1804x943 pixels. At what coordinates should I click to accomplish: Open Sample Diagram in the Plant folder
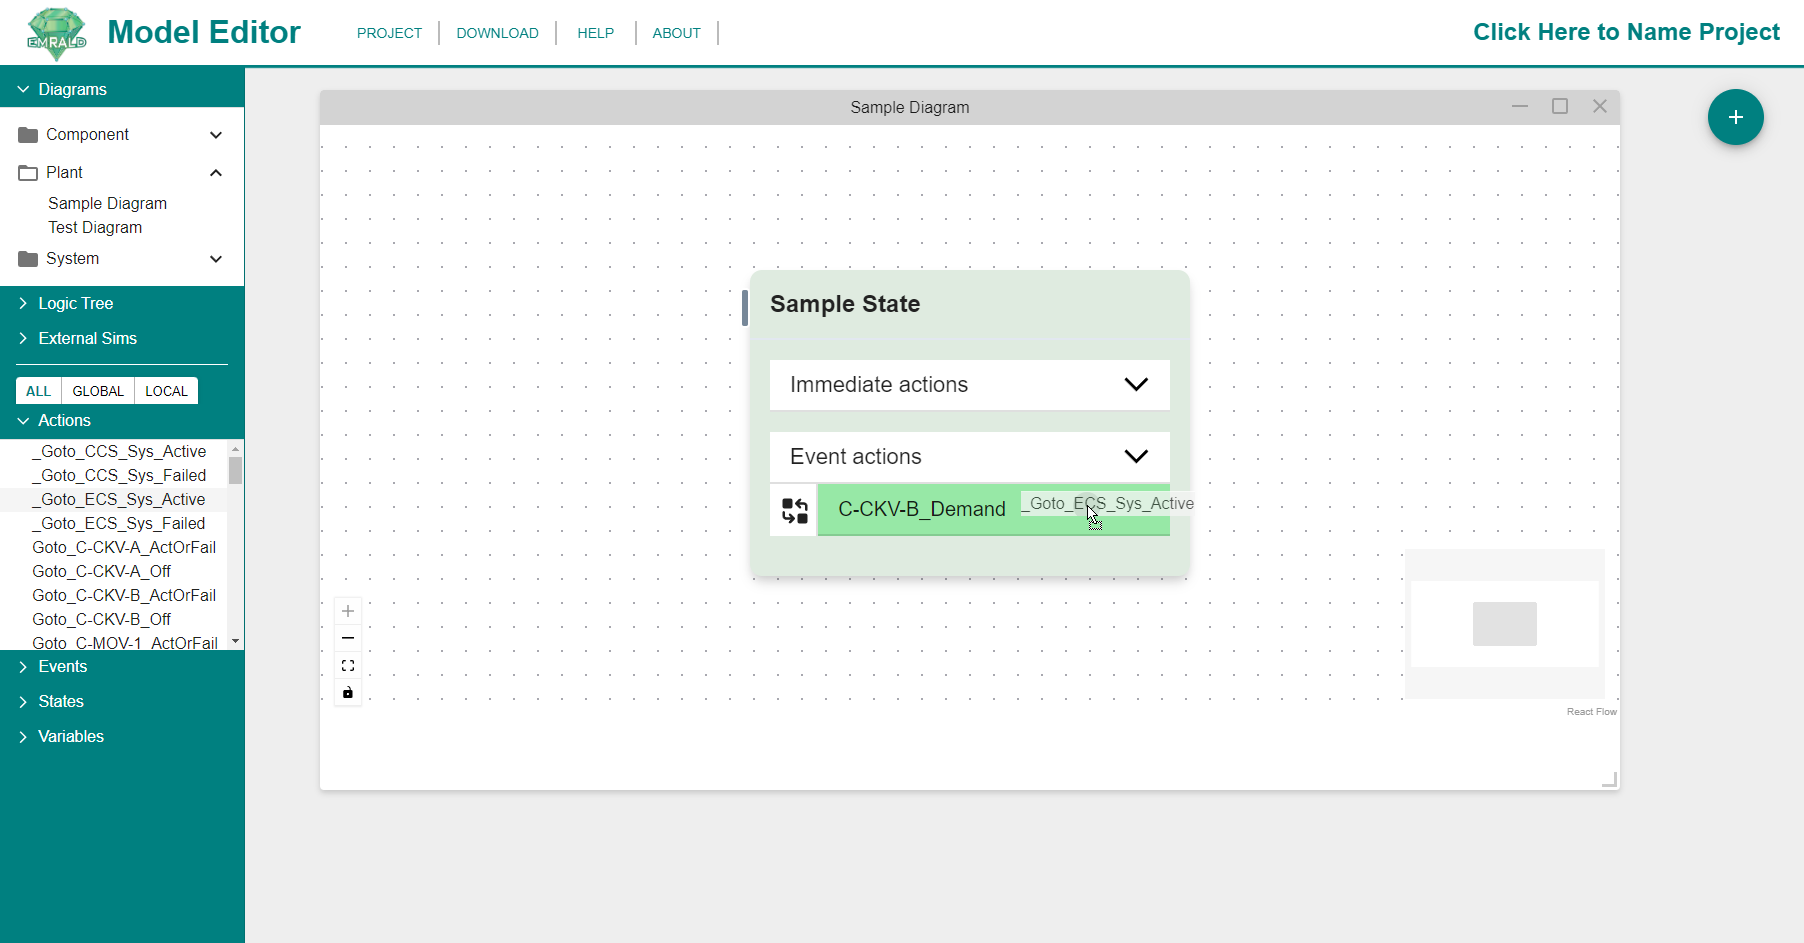[107, 203]
